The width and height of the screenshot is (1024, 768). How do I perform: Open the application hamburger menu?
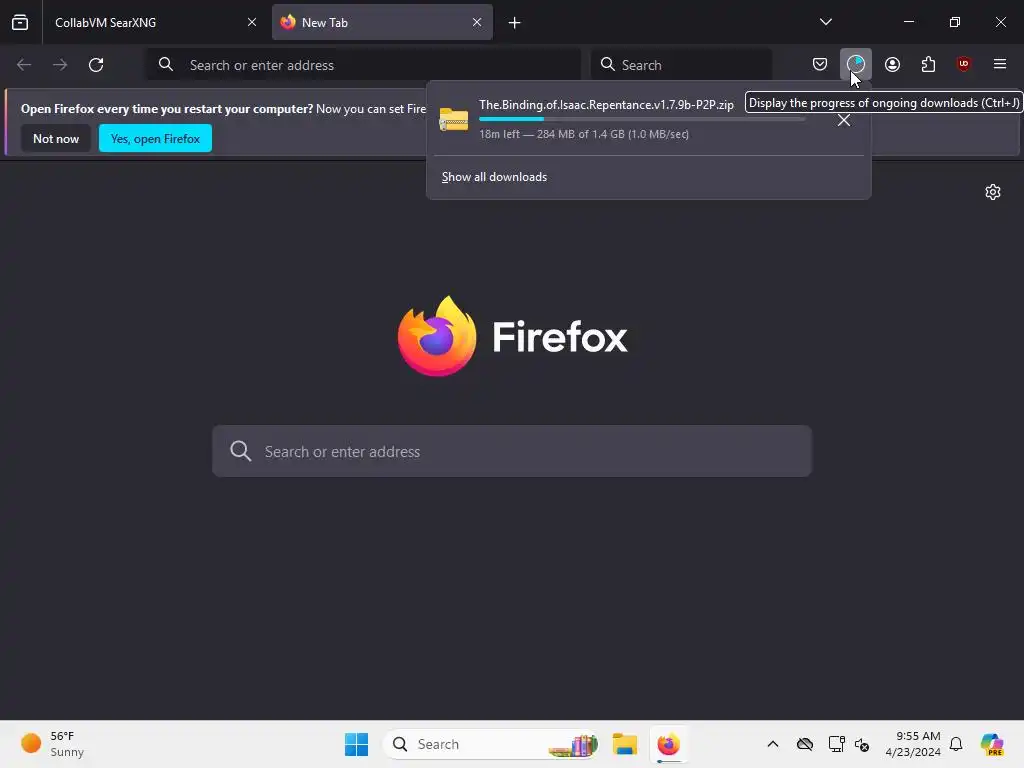tap(1000, 64)
